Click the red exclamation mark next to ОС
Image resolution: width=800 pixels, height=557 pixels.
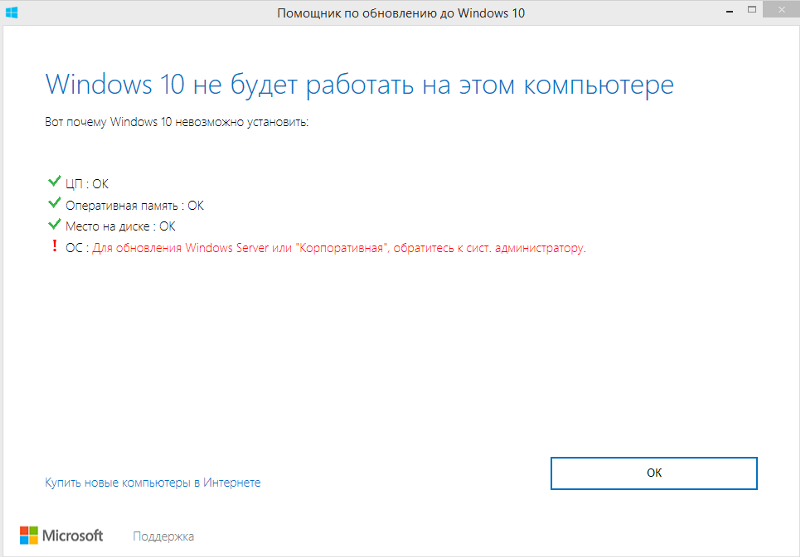click(x=55, y=246)
